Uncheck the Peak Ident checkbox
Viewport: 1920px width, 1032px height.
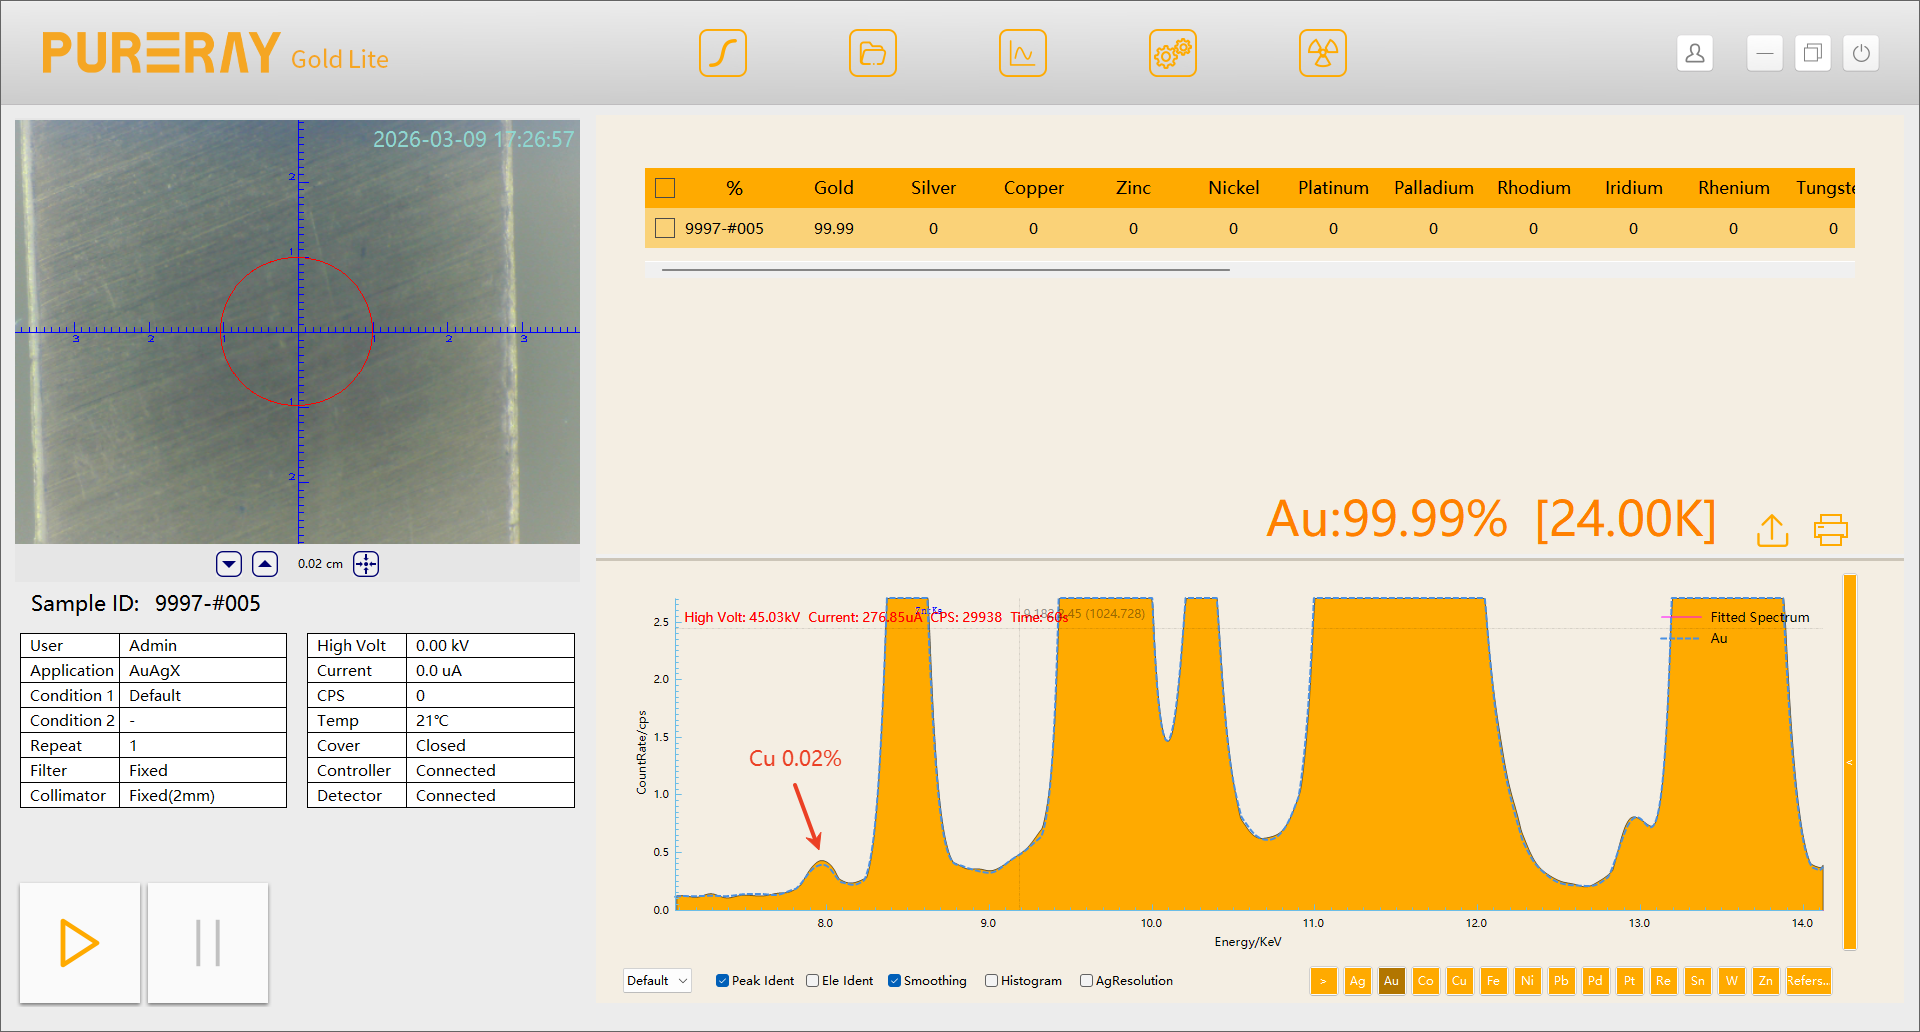point(722,981)
